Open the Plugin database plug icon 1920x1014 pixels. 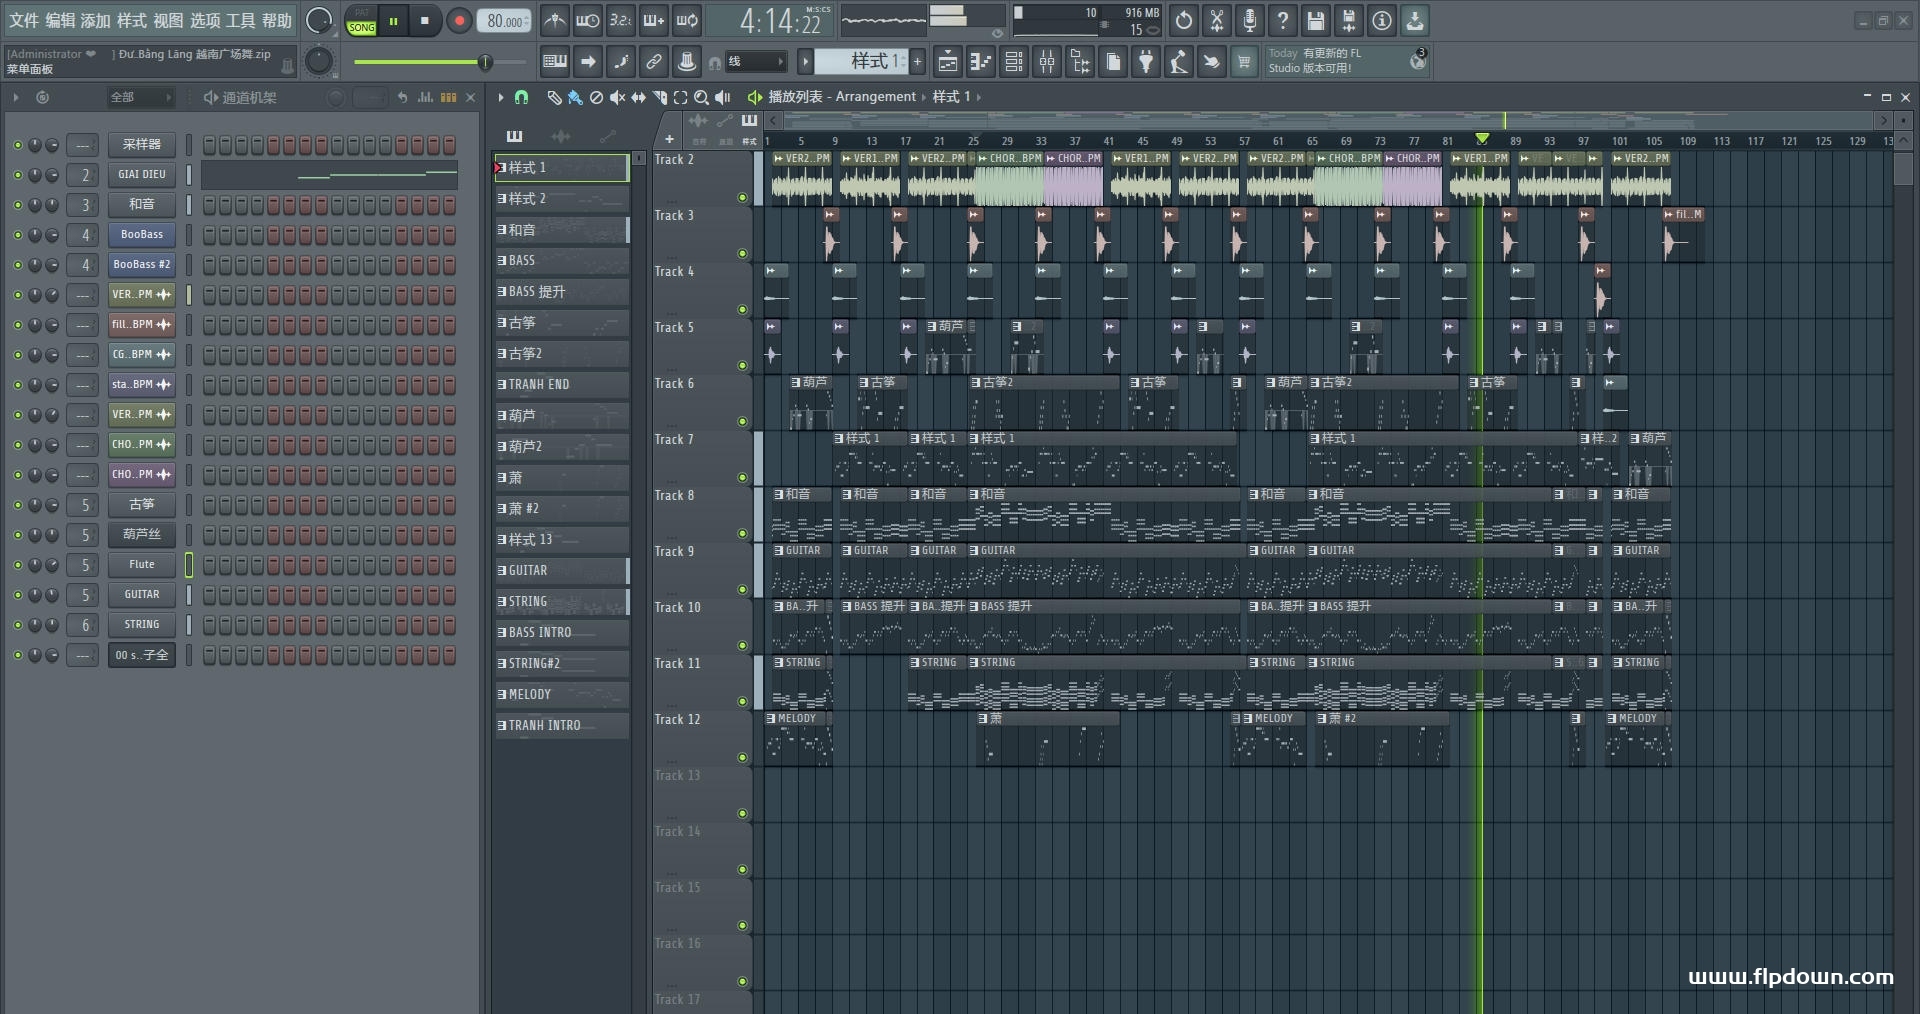pos(1146,62)
